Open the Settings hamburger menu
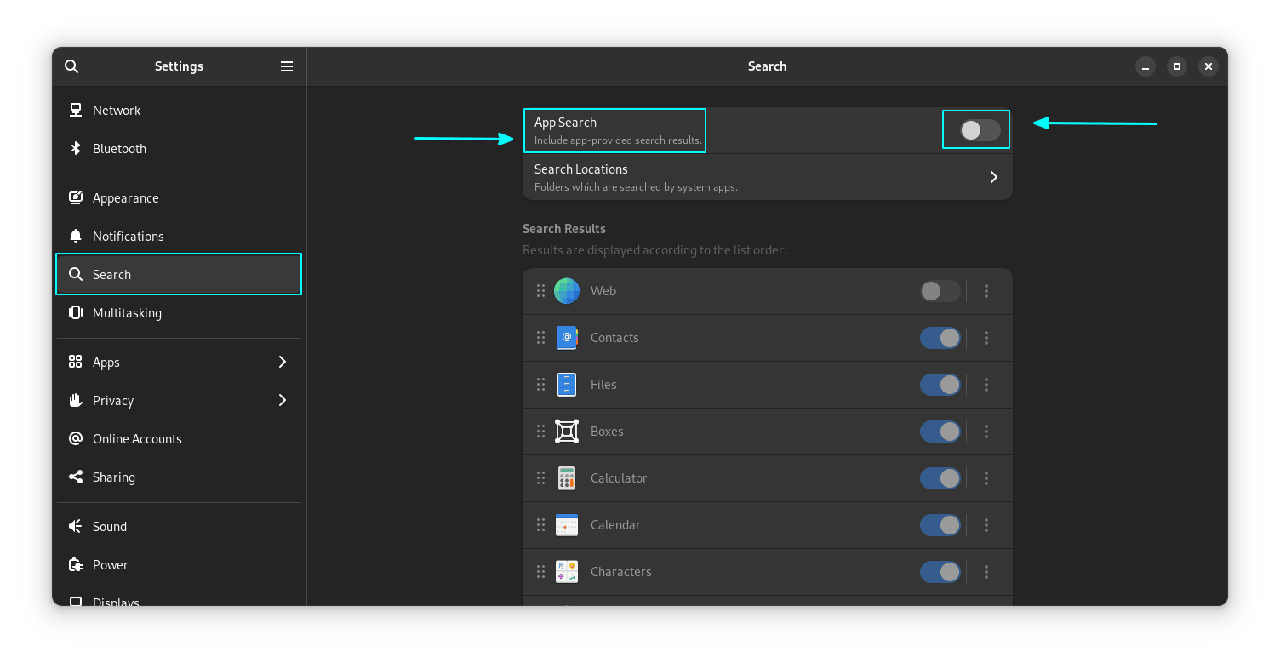This screenshot has height=663, width=1280. 287,66
